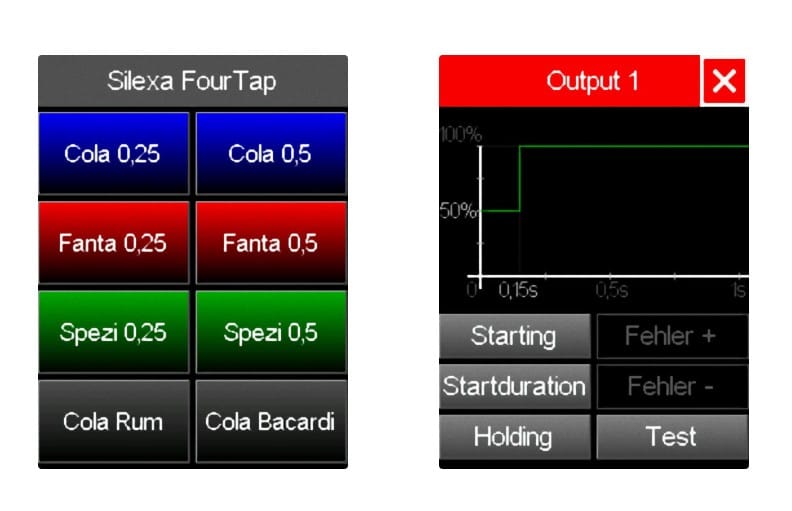This screenshot has width=792, height=511.
Task: Select the Cola 0,25 drink button
Action: (x=114, y=153)
